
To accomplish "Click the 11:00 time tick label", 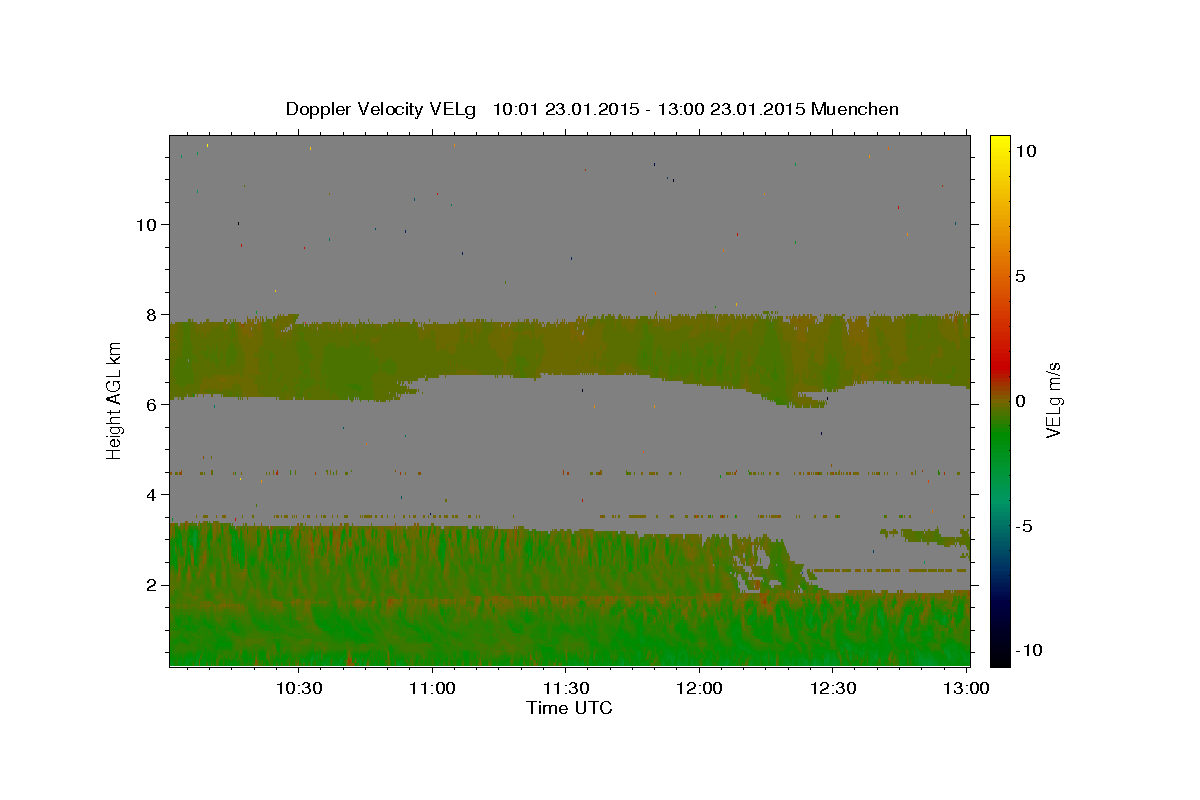I will 431,688.
